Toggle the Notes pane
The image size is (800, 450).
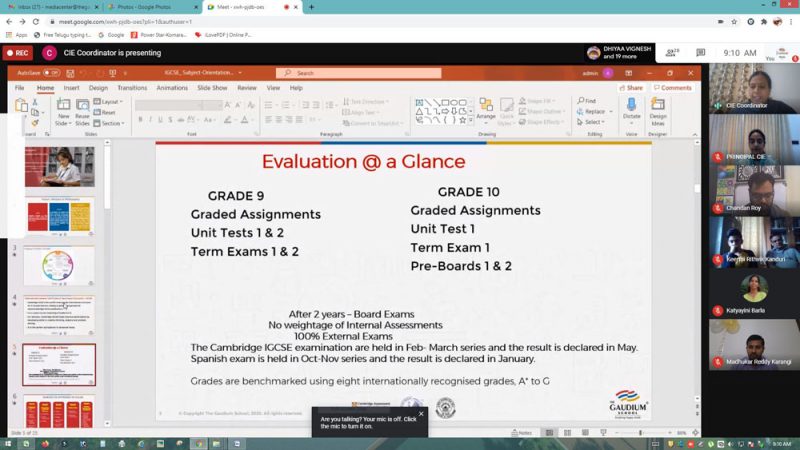coord(521,433)
